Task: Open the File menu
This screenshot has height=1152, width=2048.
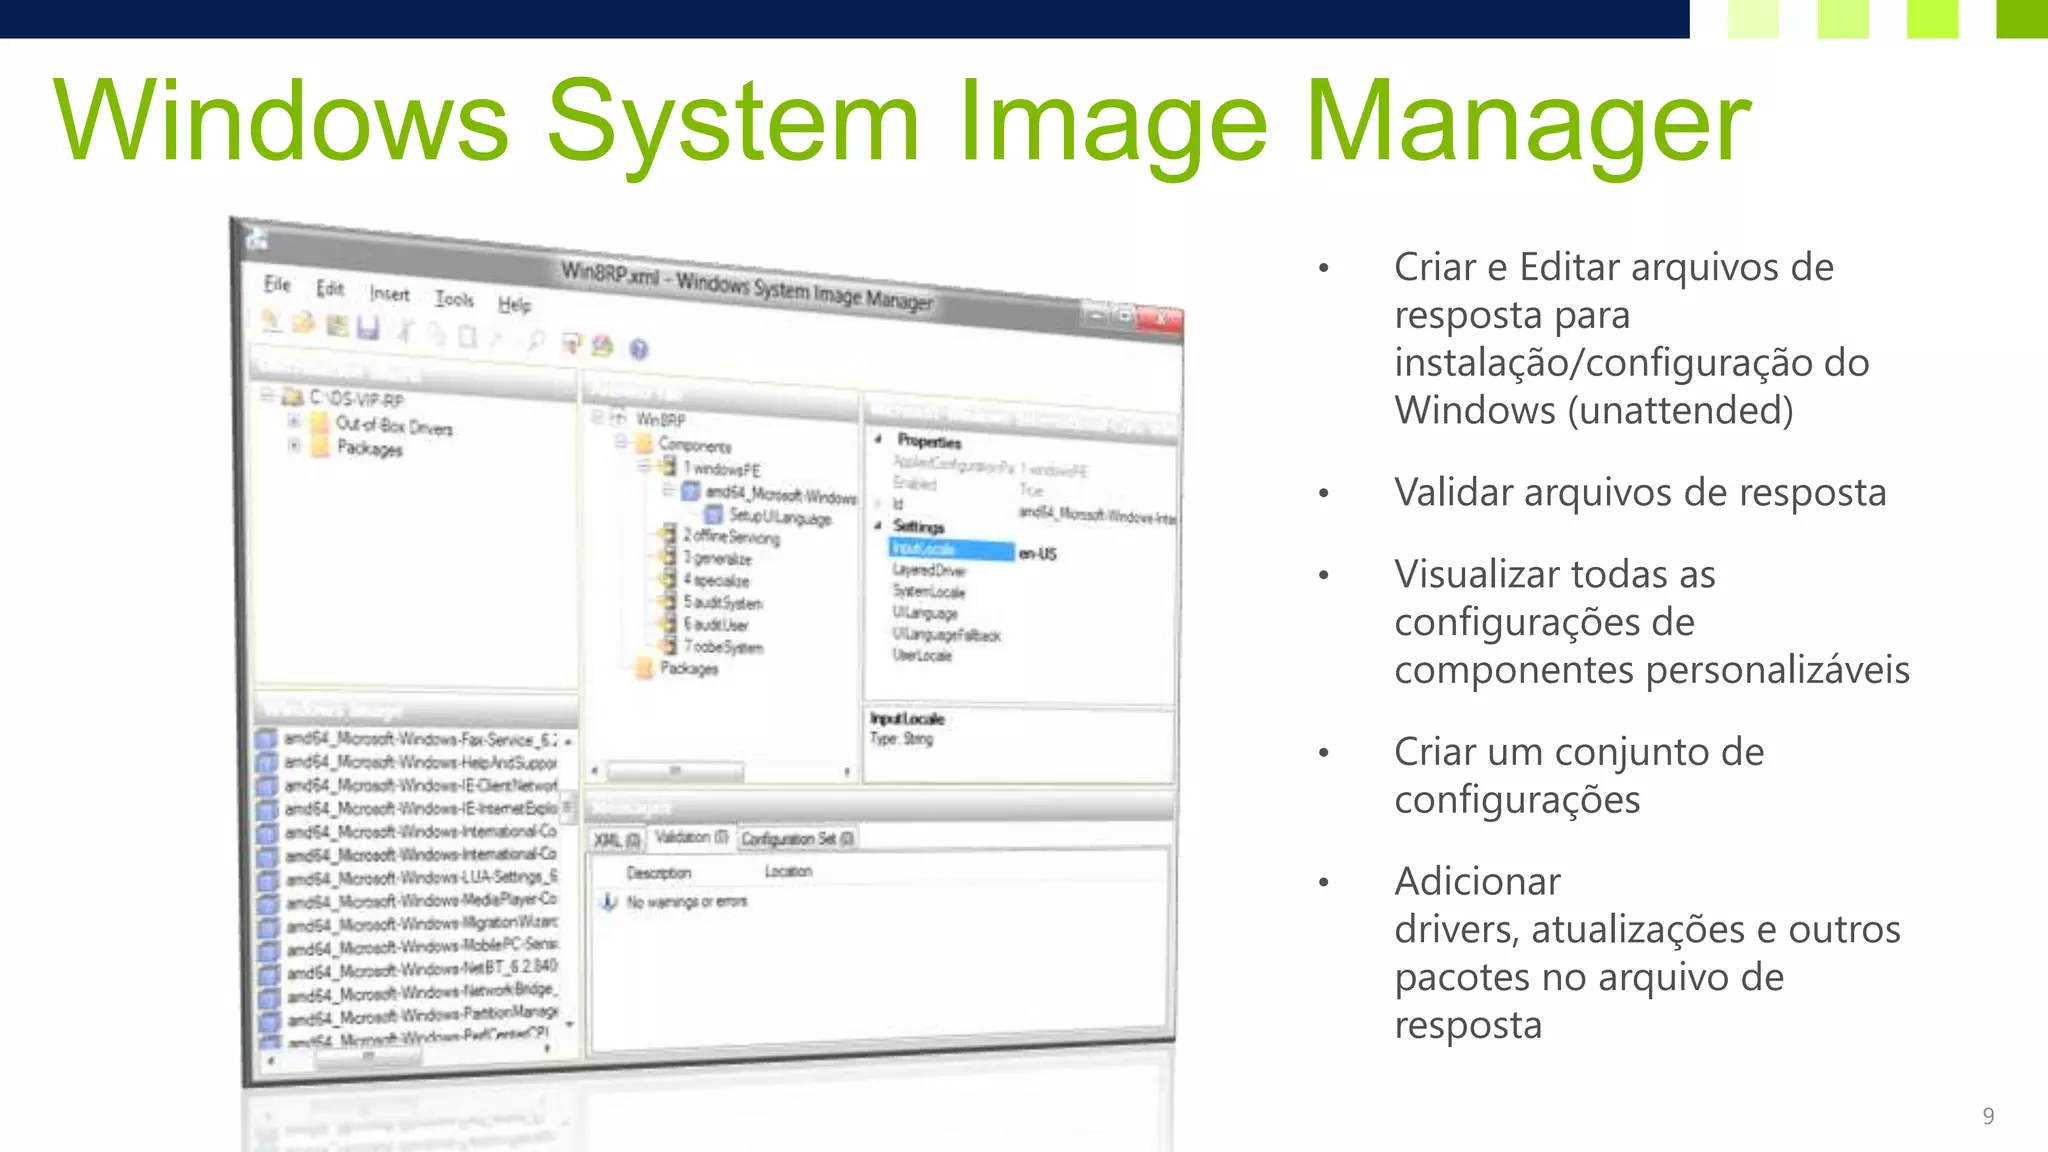Action: click(x=277, y=284)
